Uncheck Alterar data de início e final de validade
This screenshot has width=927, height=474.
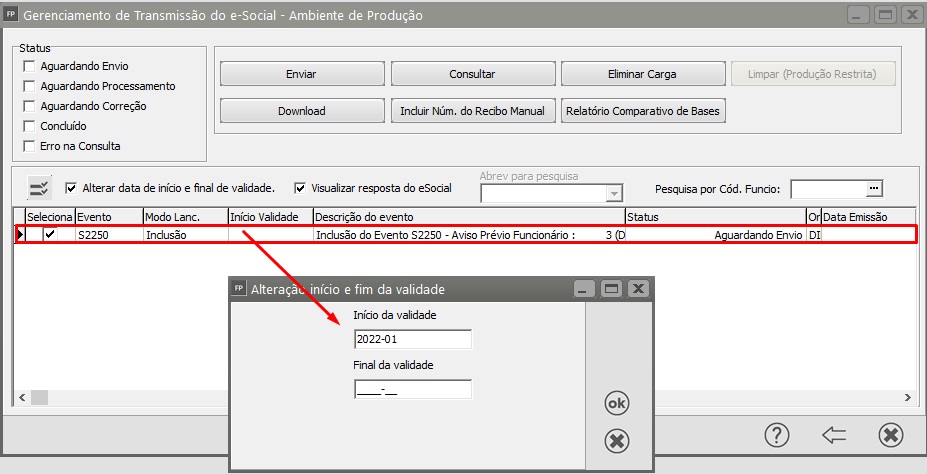[x=72, y=189]
